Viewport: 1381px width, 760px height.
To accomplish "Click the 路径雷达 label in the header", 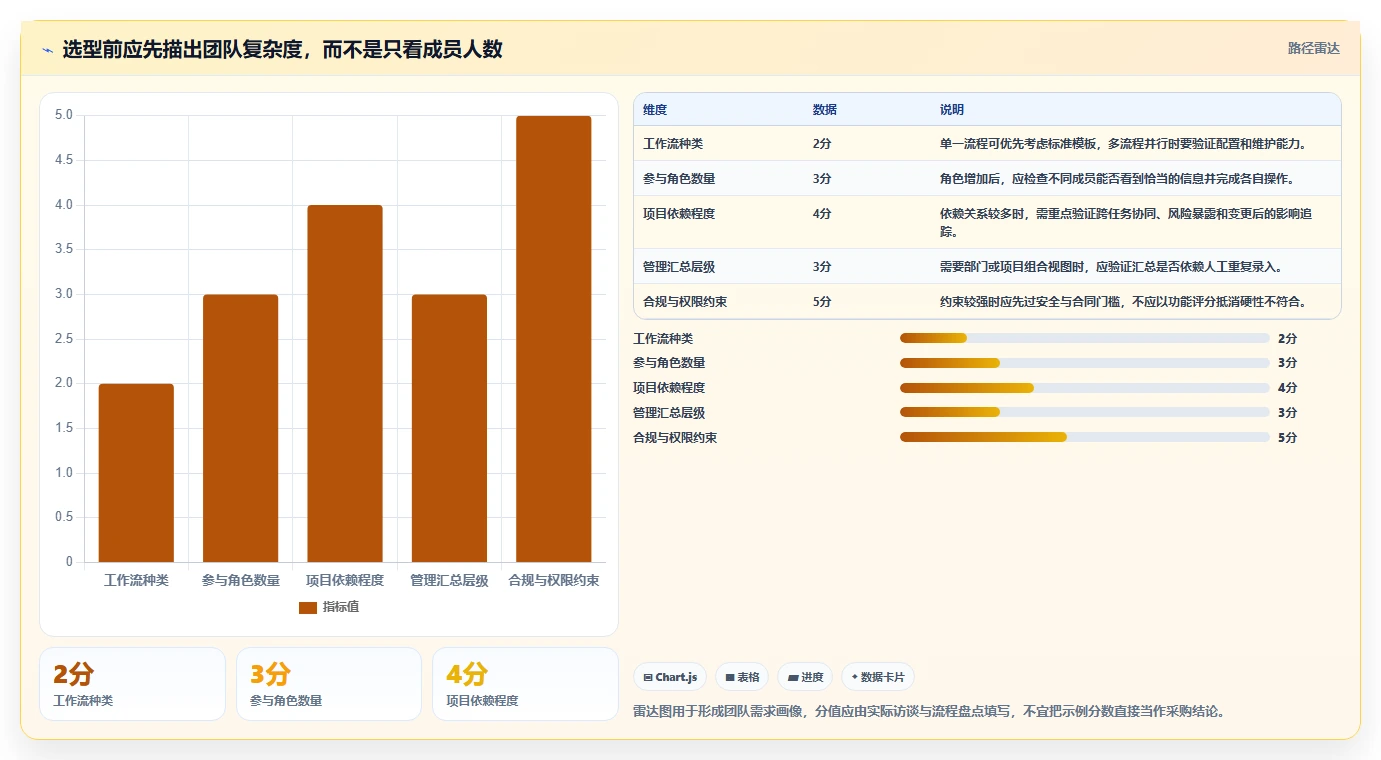I will tap(1313, 48).
